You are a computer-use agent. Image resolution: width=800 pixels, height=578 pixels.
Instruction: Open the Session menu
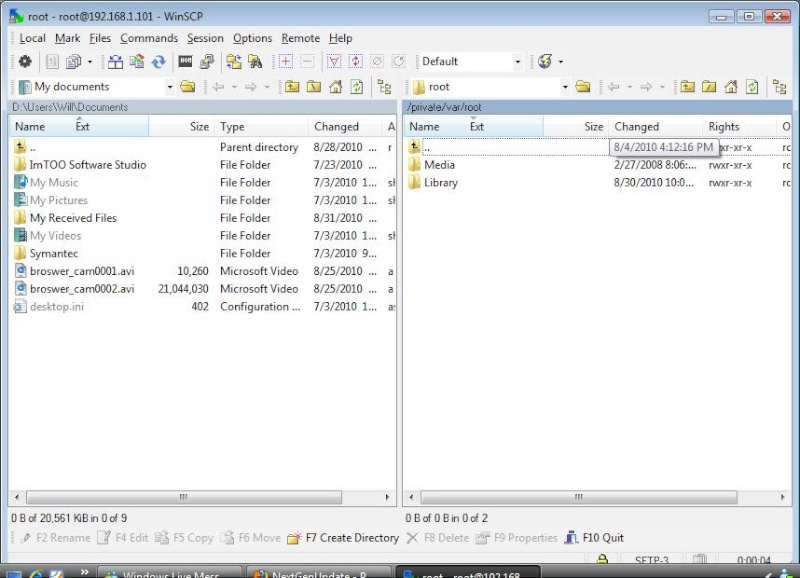click(x=205, y=38)
